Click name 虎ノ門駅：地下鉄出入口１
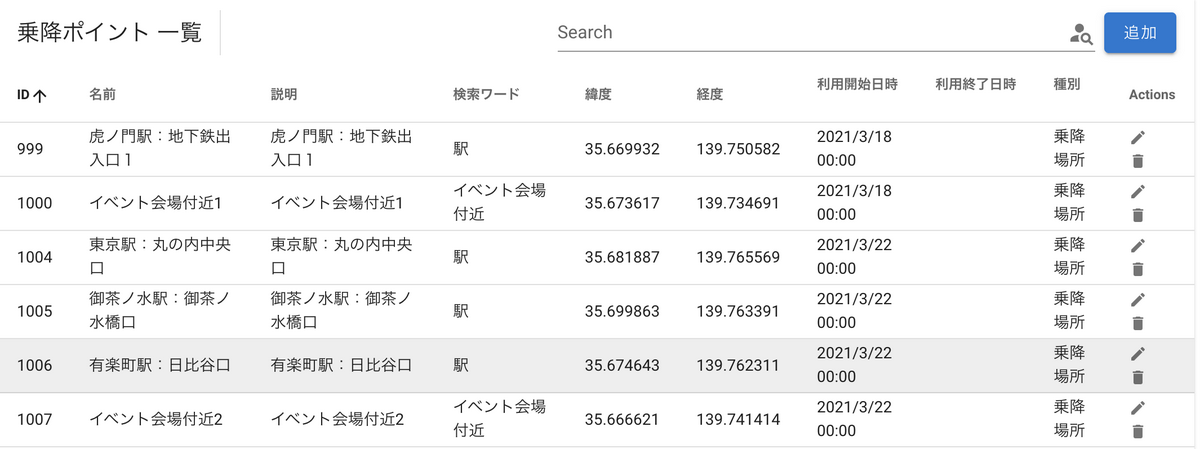This screenshot has height=449, width=1200. click(160, 148)
